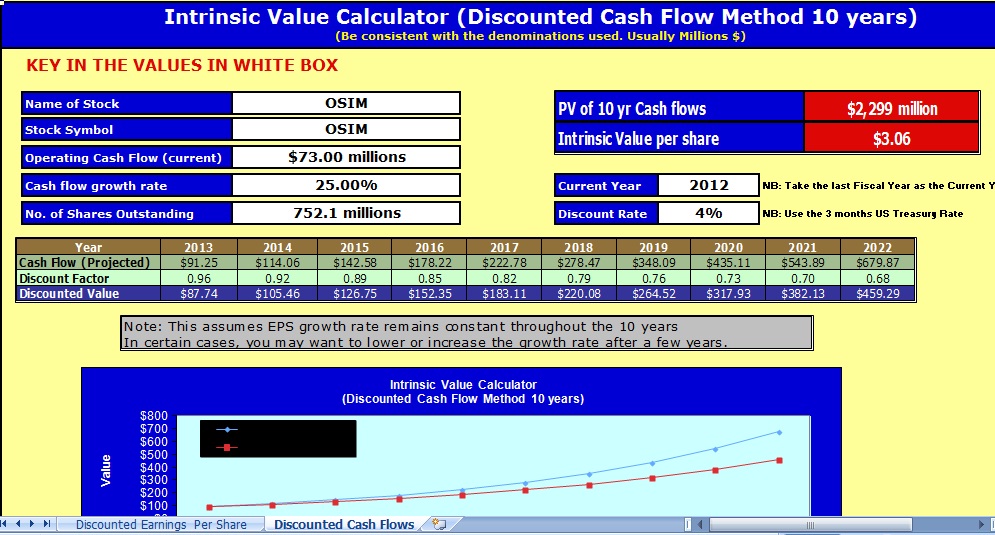Select projected cash flow cell $91.25

[x=199, y=262]
